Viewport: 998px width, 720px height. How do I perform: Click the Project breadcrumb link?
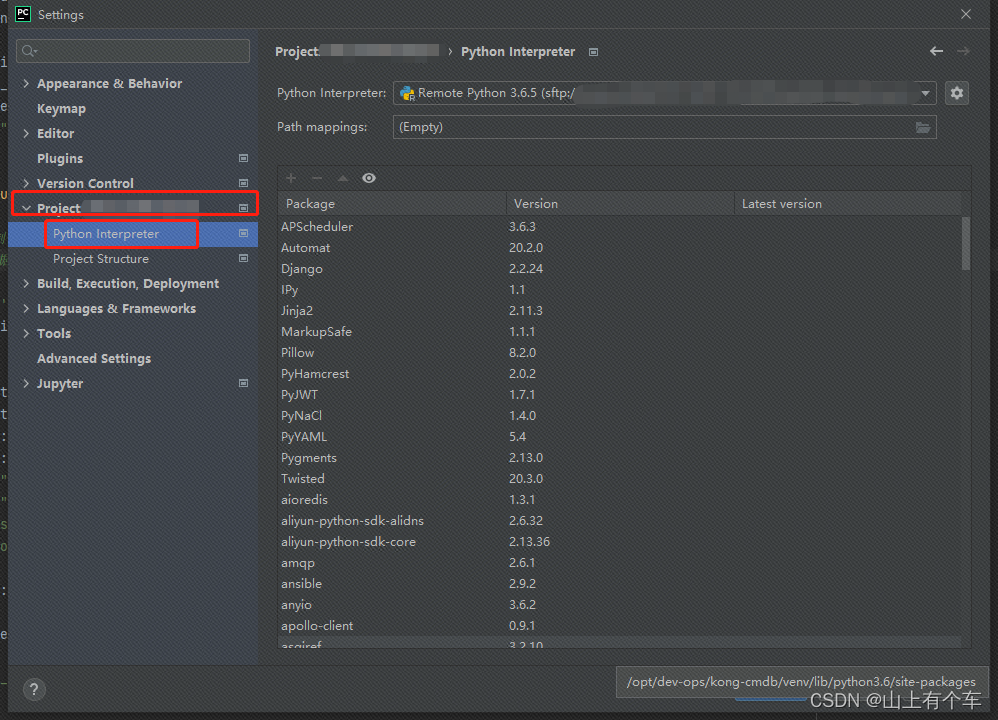(297, 52)
